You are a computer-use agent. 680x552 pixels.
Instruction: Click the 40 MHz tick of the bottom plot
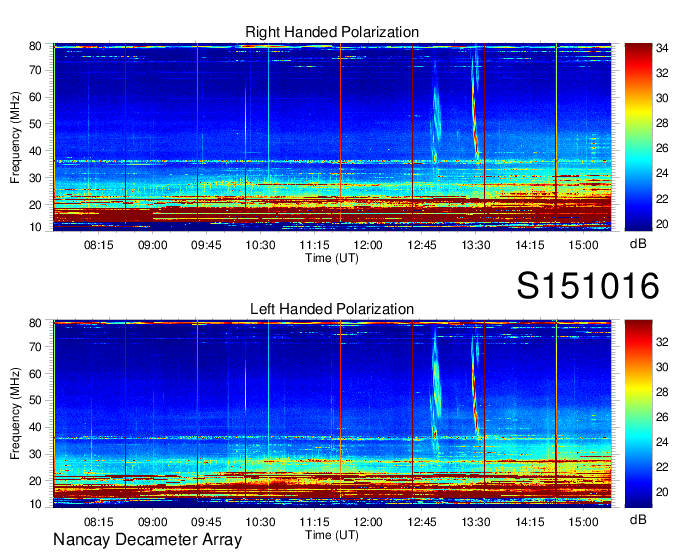click(x=35, y=427)
